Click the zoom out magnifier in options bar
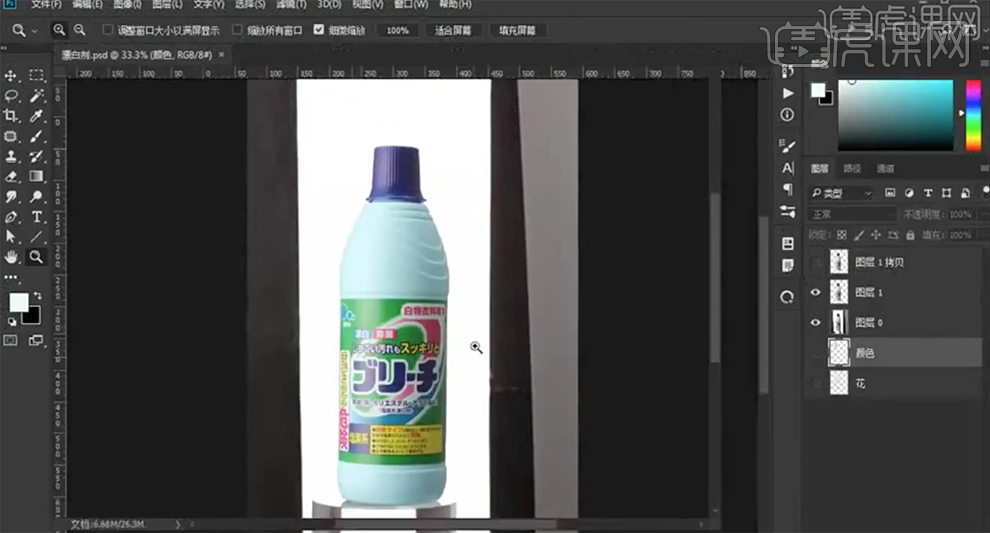This screenshot has height=533, width=990. (79, 30)
